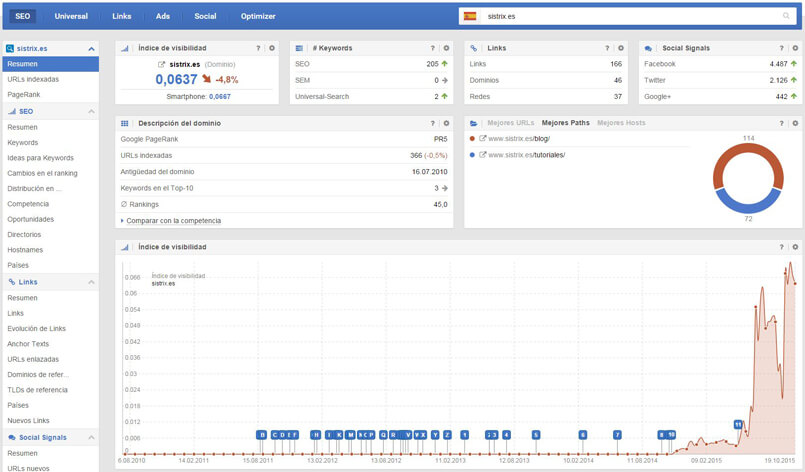Click the help icon in # Keywords panel
805x472 pixels.
point(433,48)
